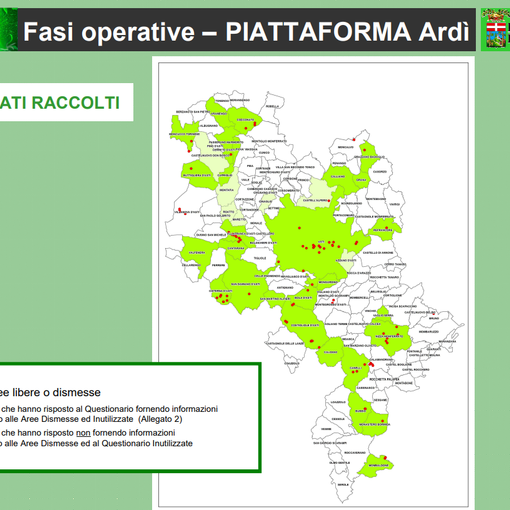Screen dimensions: 510x510
Task: Click the COCCONATO region on the map
Action: tap(245, 120)
